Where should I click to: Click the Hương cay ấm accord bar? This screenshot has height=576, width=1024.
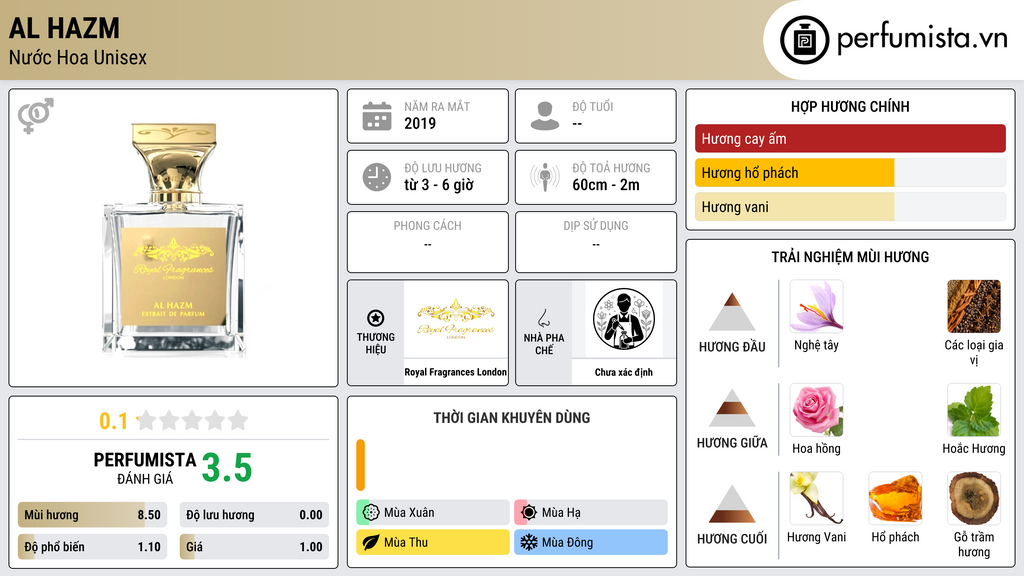coord(850,138)
